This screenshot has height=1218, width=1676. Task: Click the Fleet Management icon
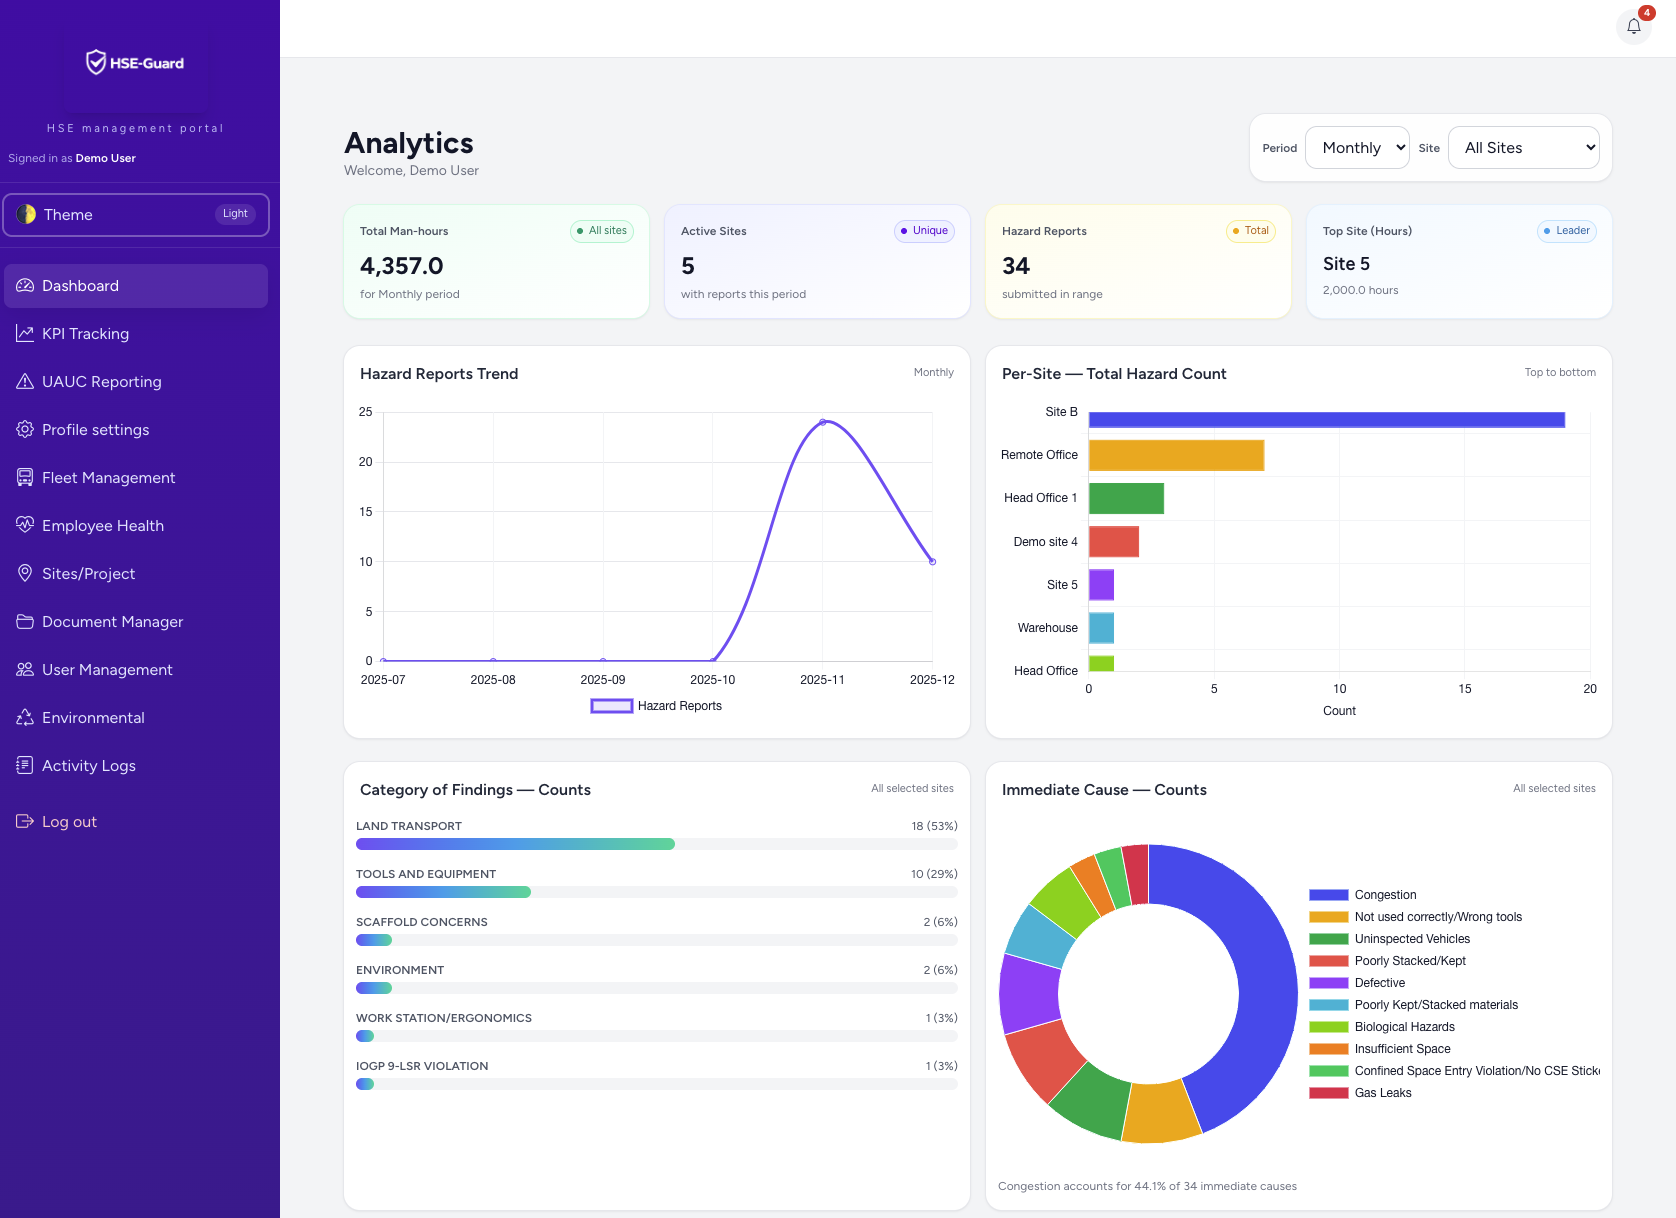point(25,477)
